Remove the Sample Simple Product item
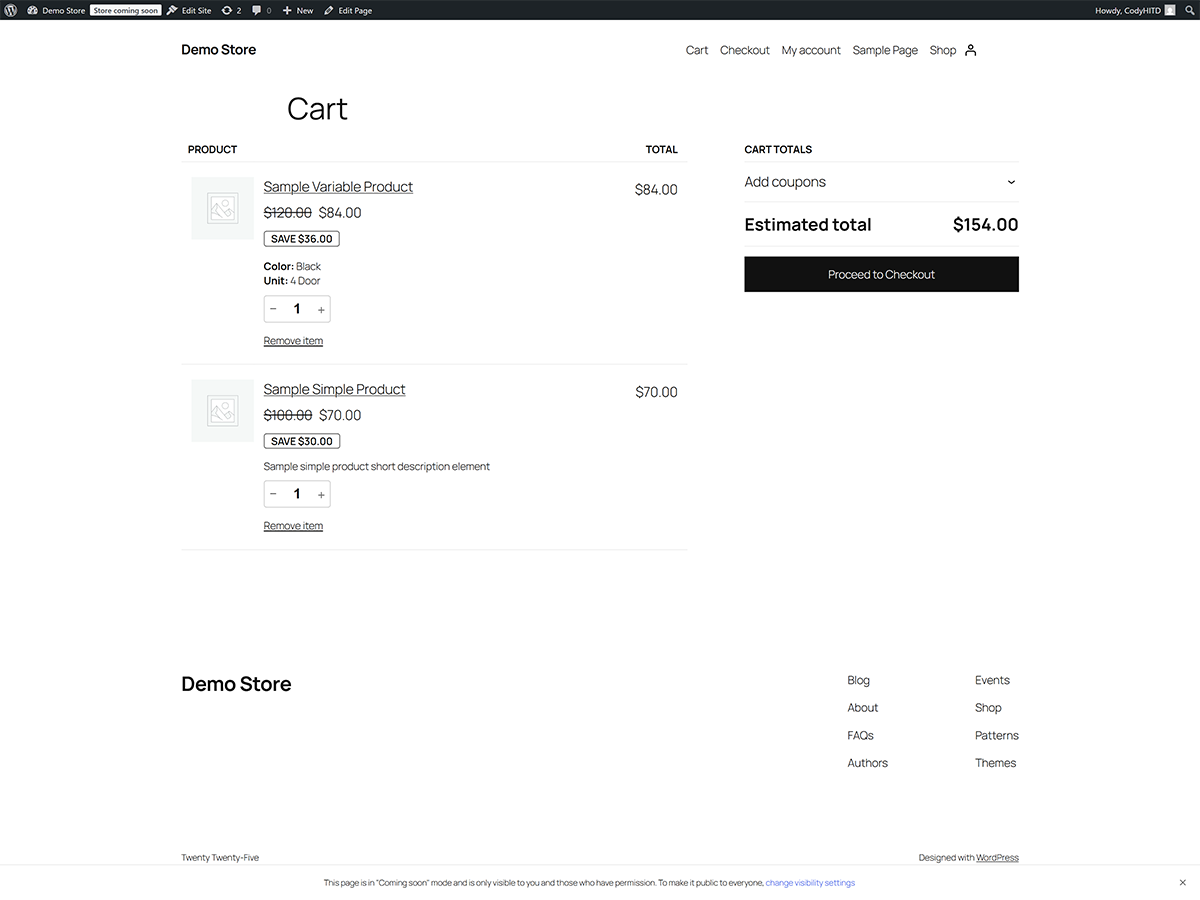This screenshot has height=900, width=1200. pyautogui.click(x=293, y=525)
